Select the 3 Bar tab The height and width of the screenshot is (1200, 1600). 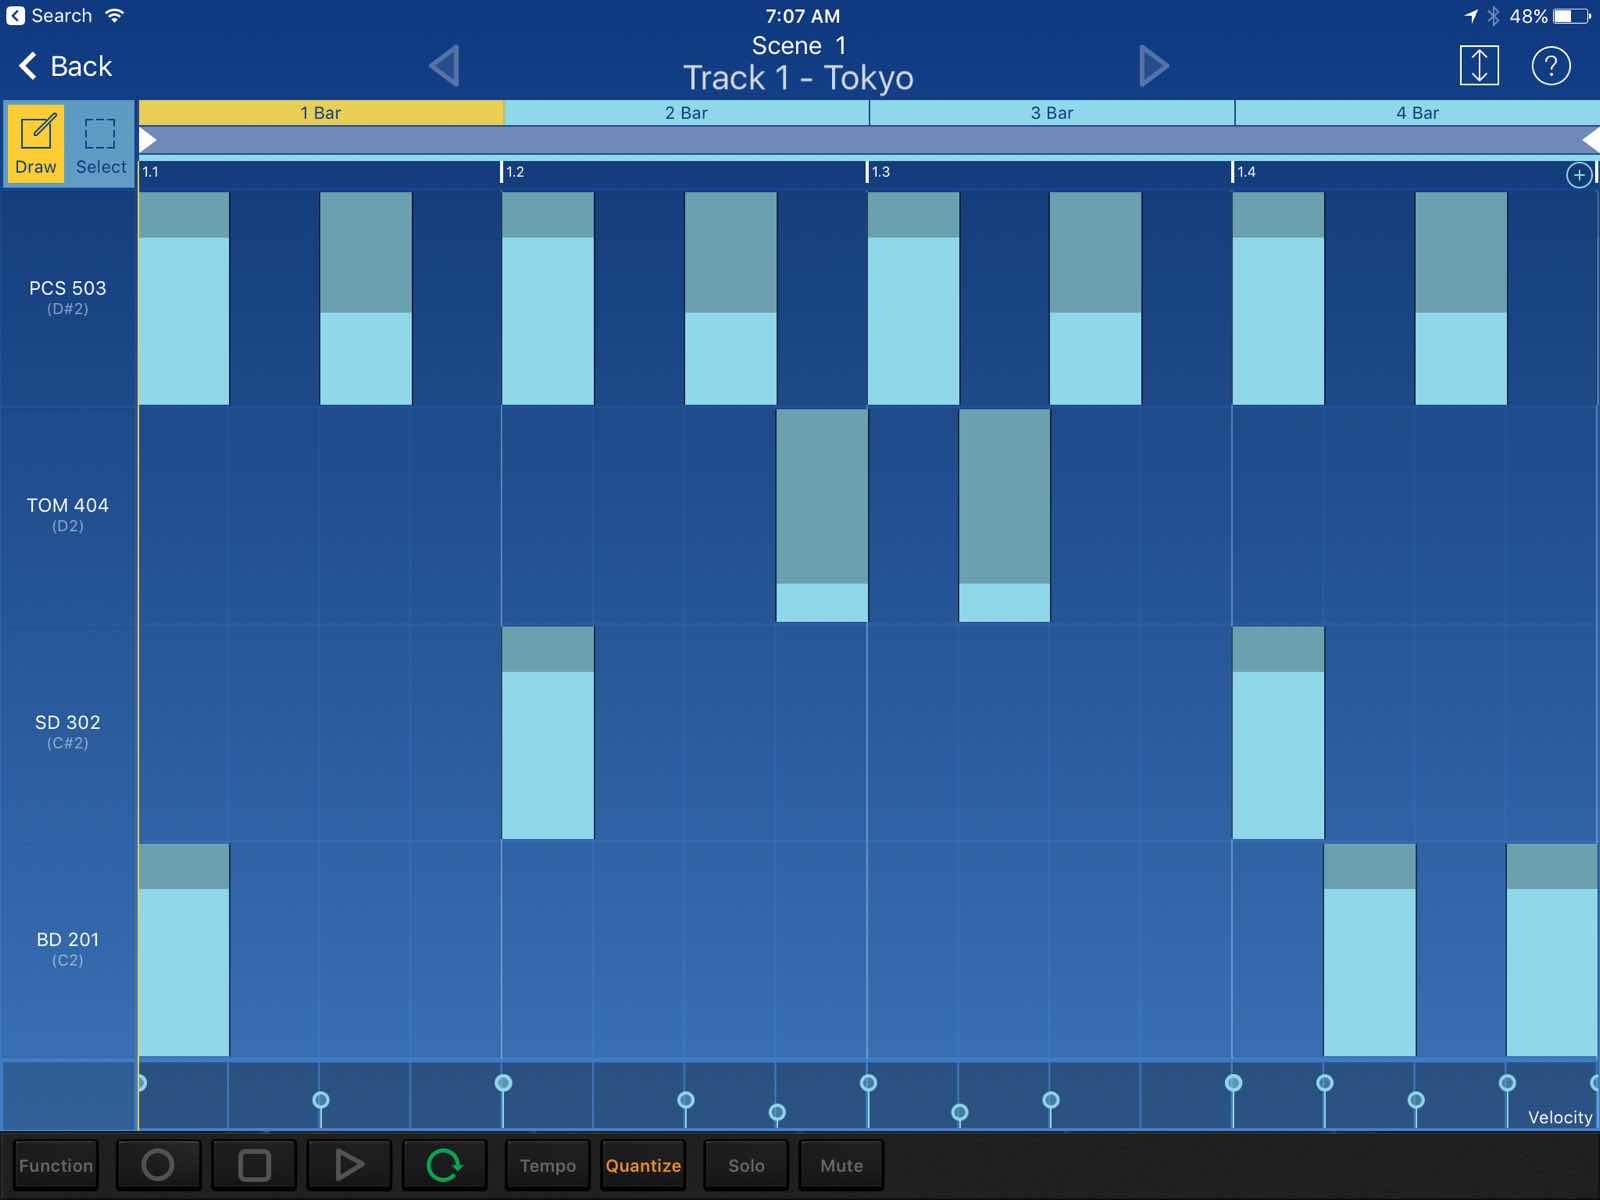(x=1052, y=113)
